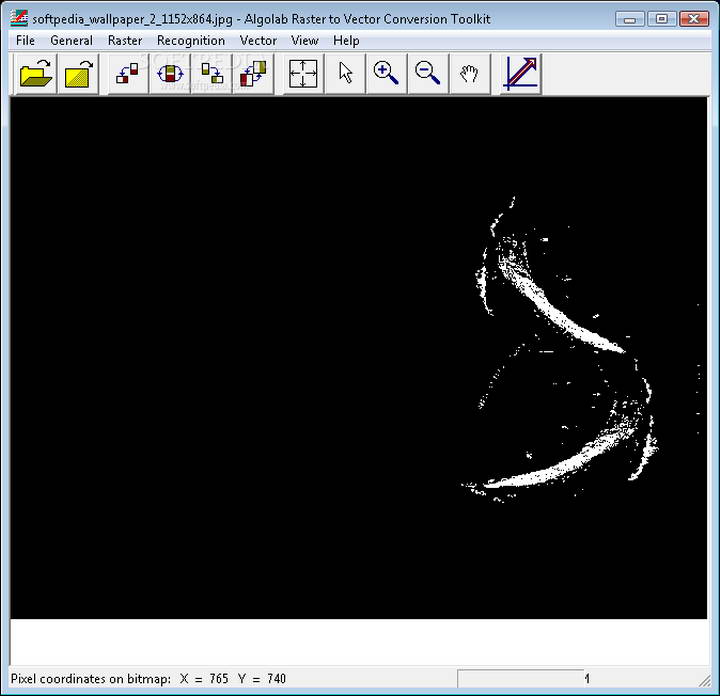Click the olive-to-white squares conversion icon
Screen dimensions: 720x696
tap(212, 73)
